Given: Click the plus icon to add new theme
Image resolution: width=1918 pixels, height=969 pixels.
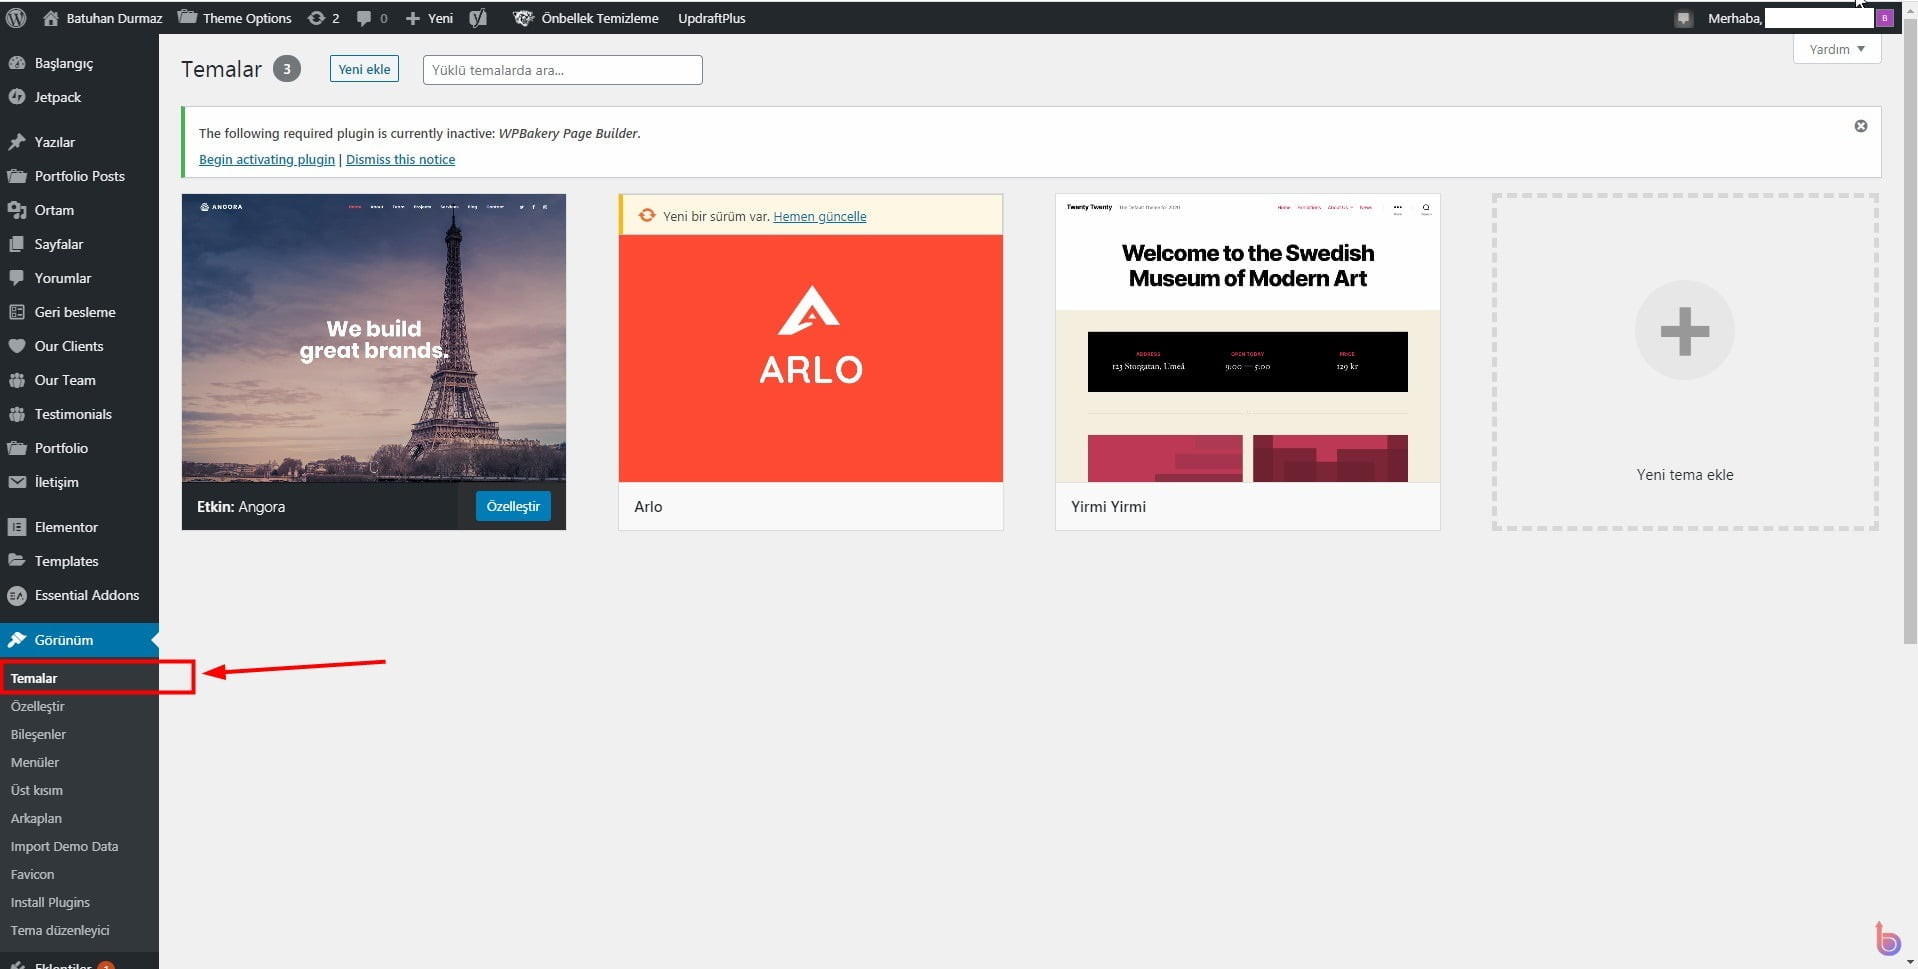Looking at the screenshot, I should 1685,331.
